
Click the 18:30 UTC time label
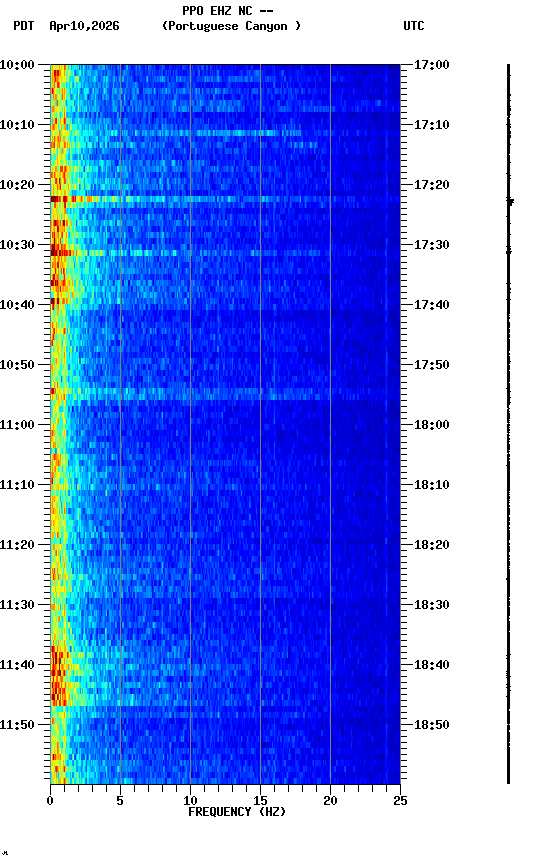click(x=432, y=606)
